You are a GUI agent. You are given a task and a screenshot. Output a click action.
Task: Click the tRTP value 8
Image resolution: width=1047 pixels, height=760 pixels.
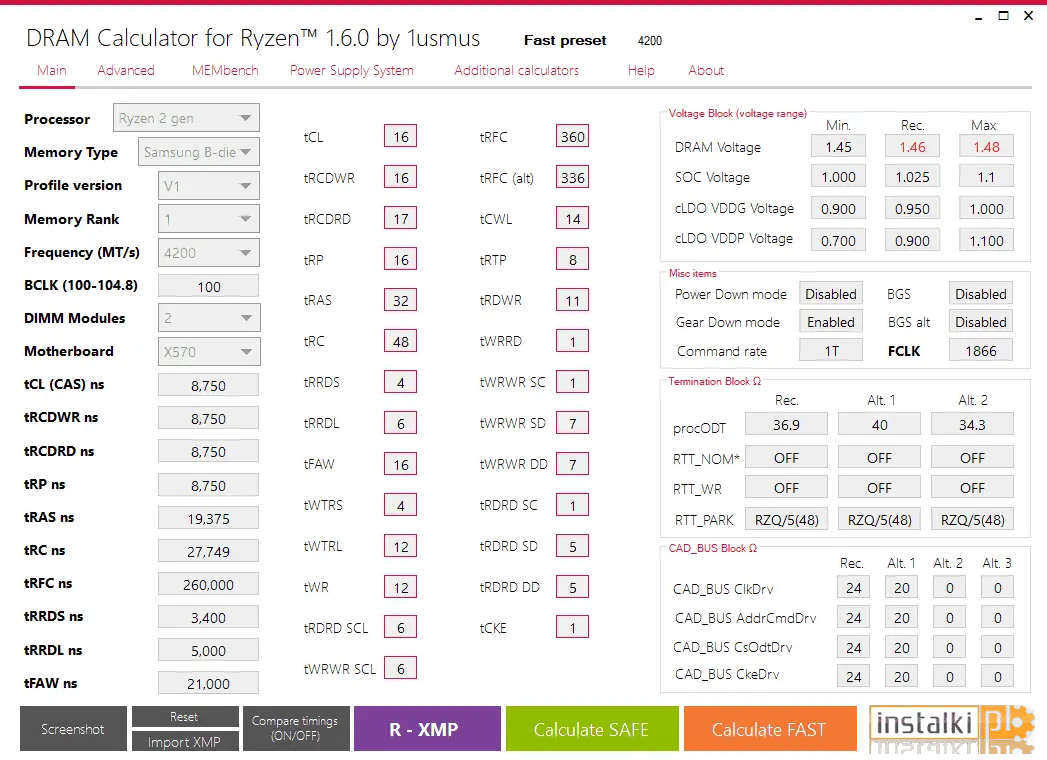[x=573, y=260]
